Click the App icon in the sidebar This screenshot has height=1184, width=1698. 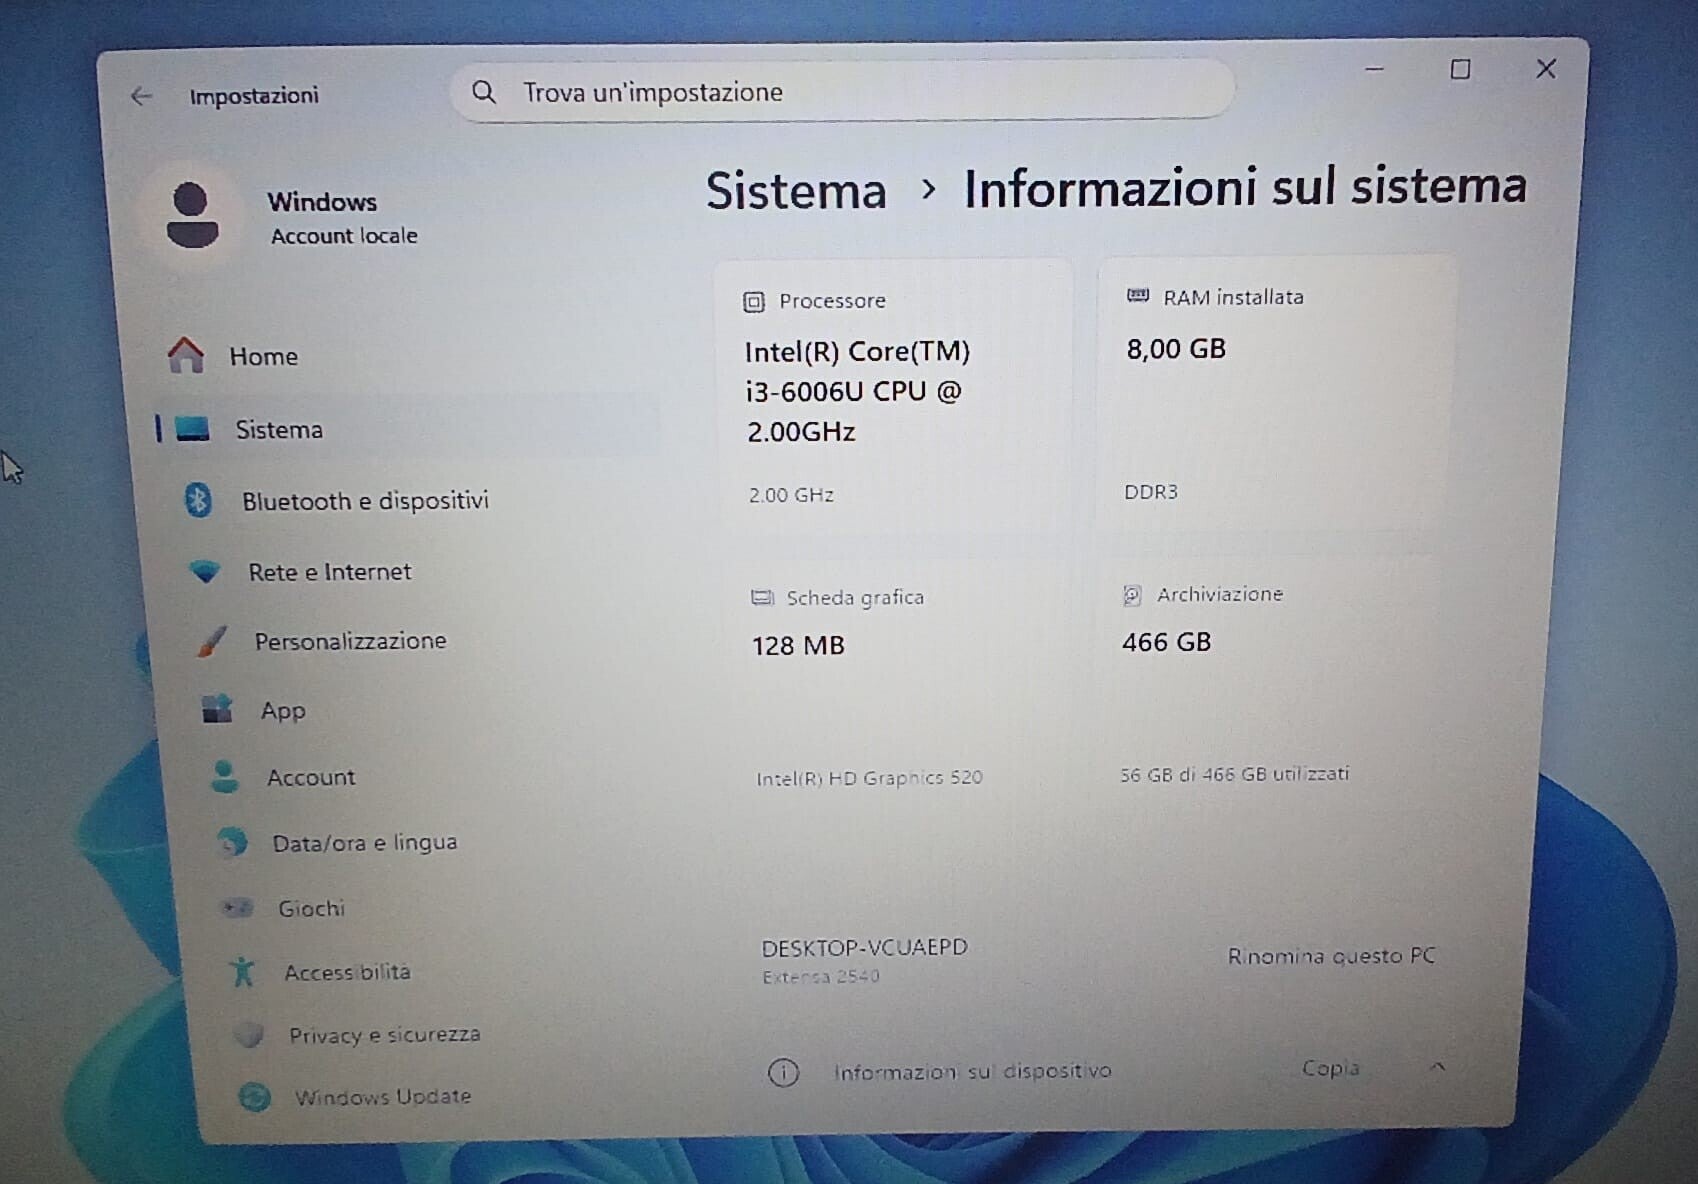tap(217, 710)
